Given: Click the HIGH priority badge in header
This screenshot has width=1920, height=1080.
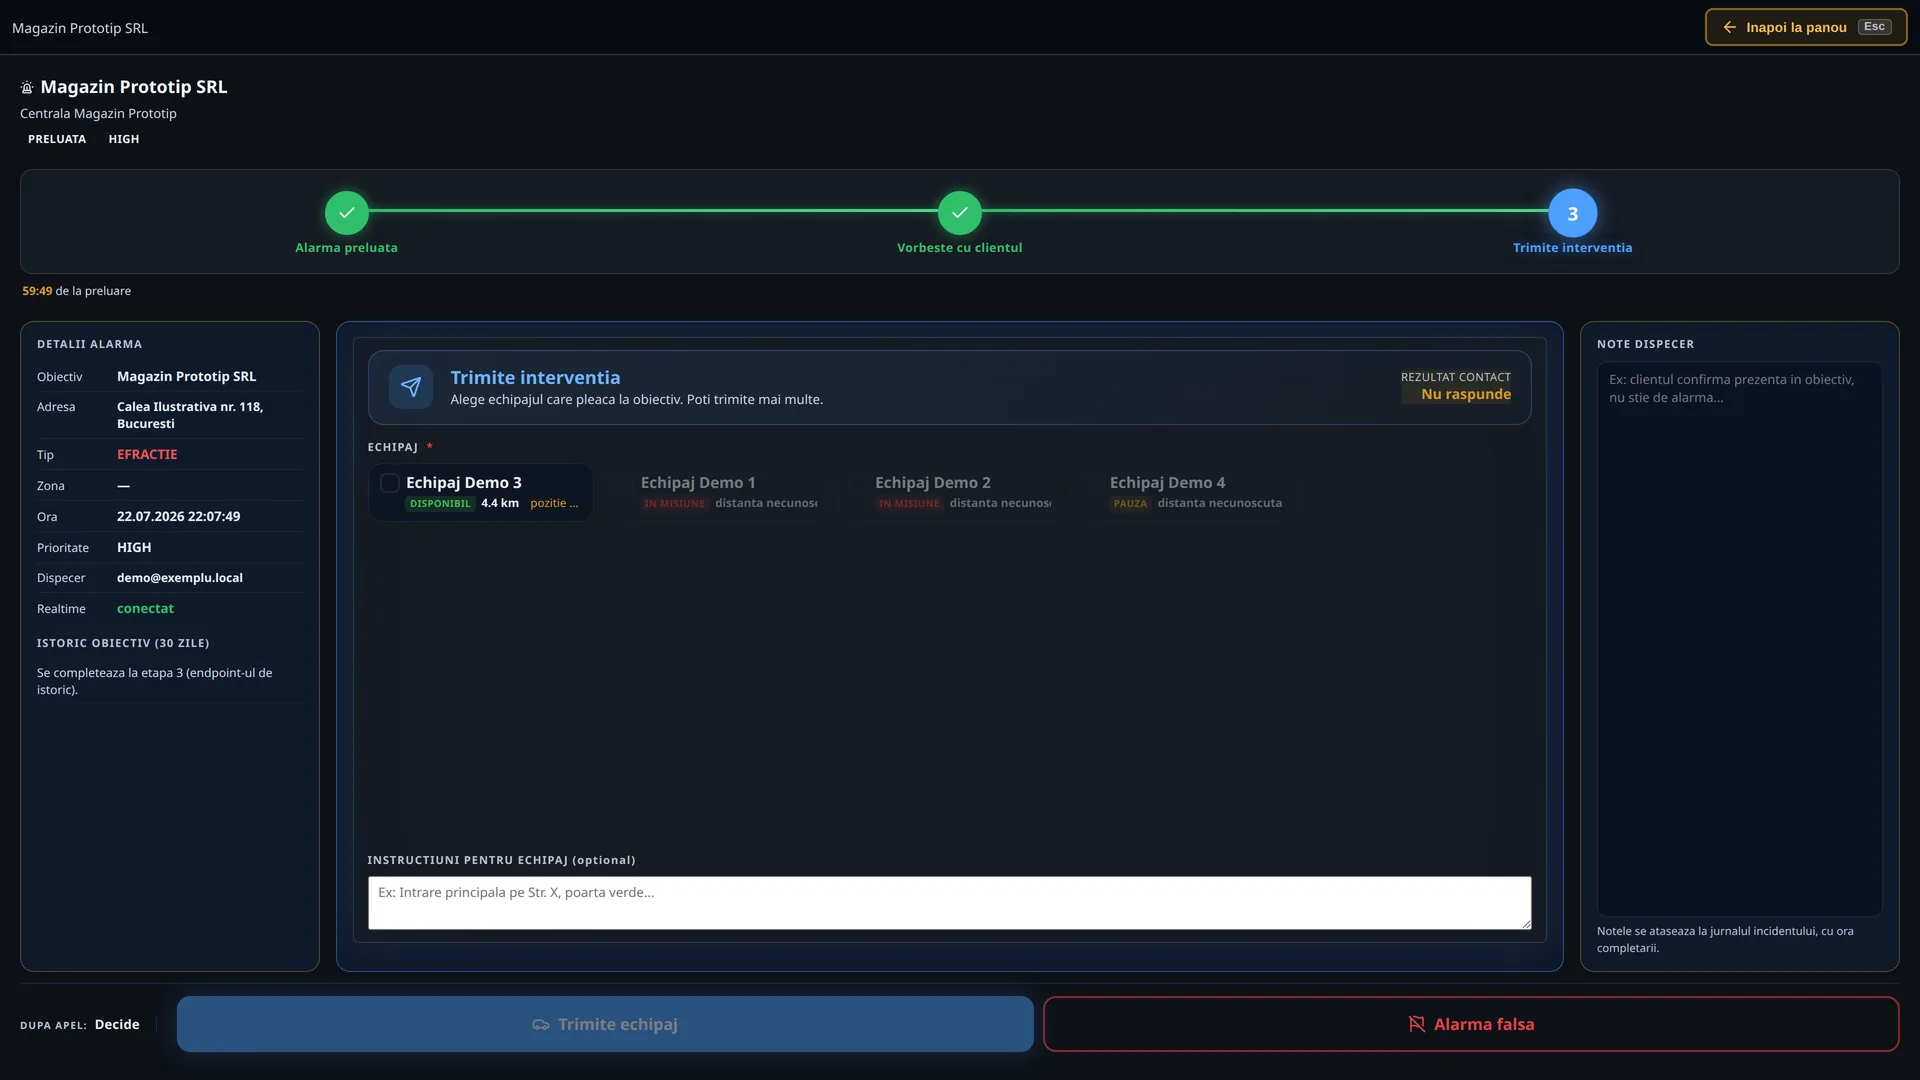Looking at the screenshot, I should pos(124,140).
